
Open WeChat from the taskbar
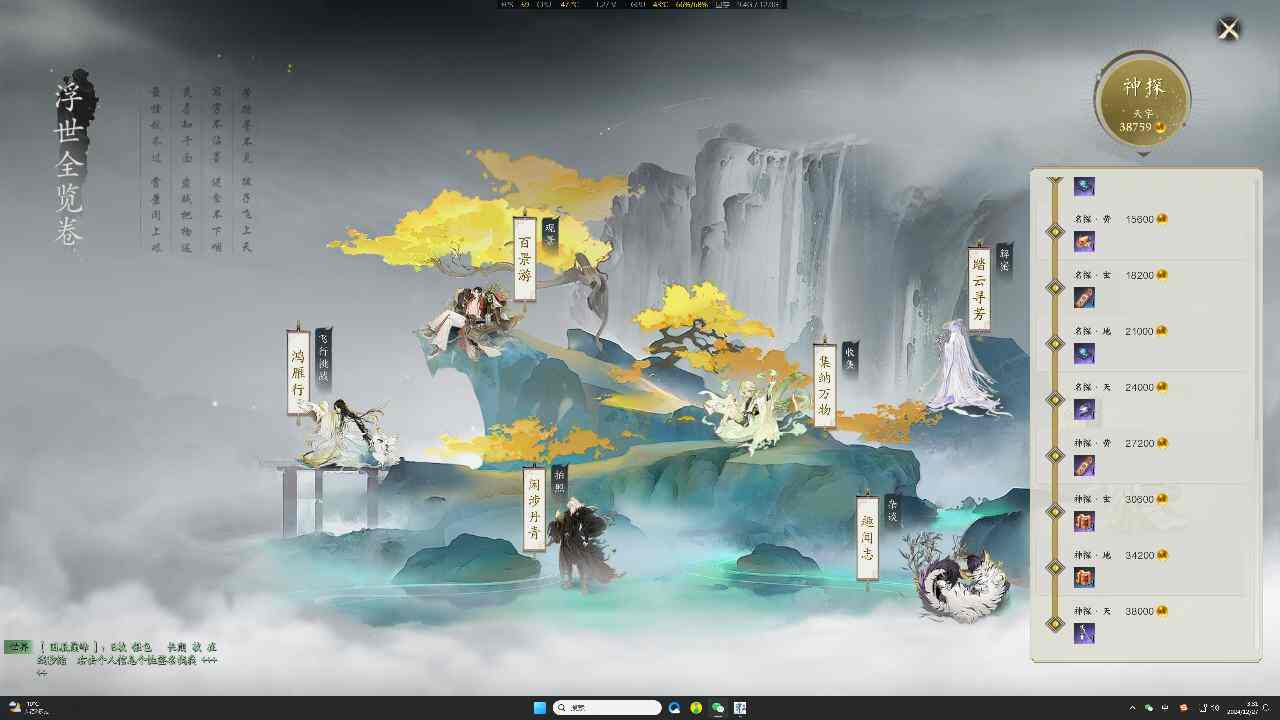tap(717, 708)
